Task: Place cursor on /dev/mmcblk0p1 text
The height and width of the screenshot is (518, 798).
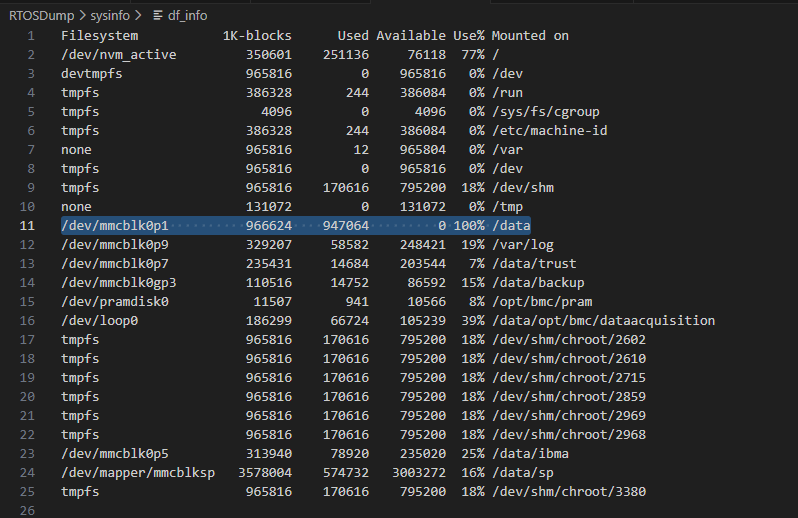Action: pos(115,226)
